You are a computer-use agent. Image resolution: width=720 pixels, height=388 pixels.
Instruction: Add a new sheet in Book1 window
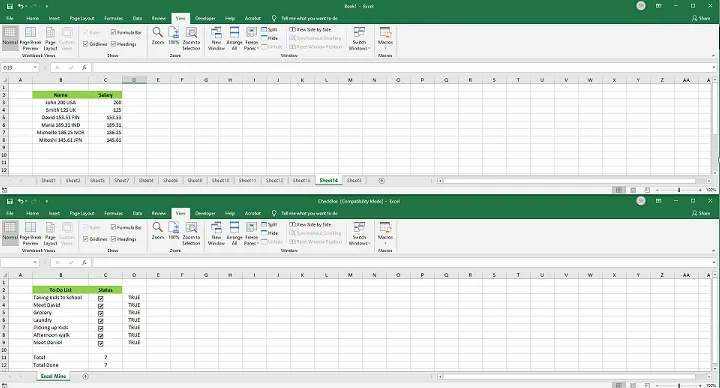point(382,180)
